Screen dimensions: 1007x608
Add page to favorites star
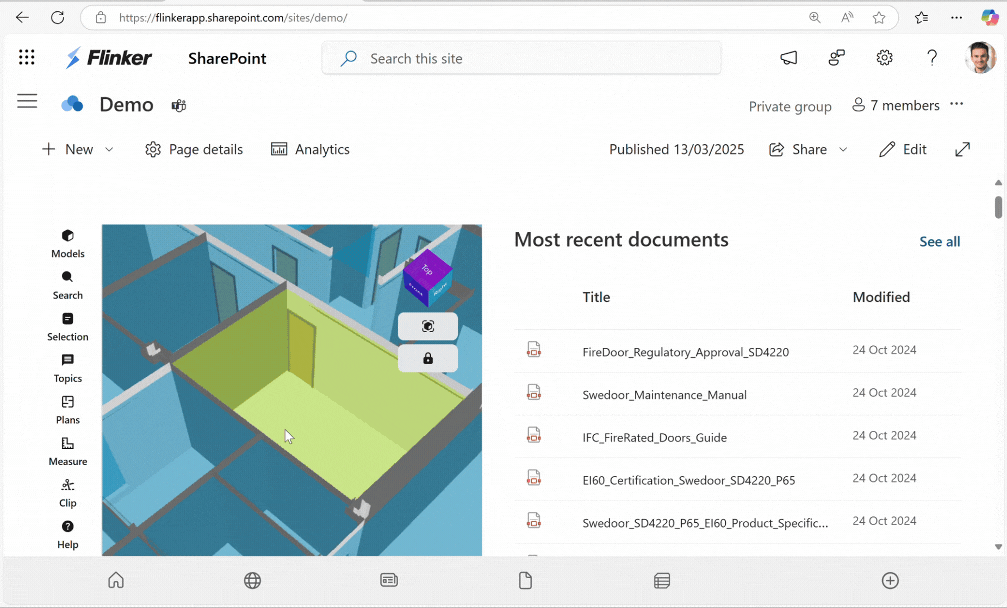pyautogui.click(x=879, y=17)
